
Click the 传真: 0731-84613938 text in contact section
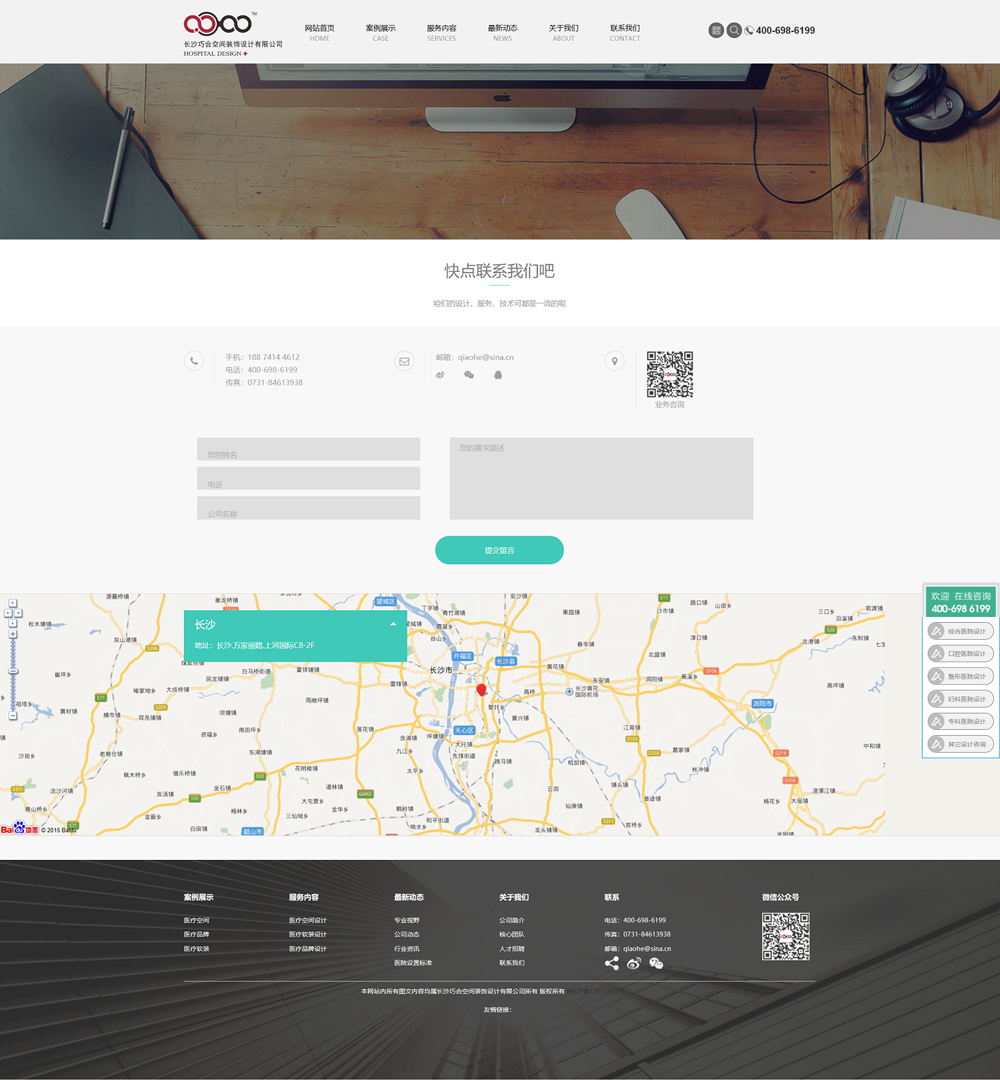pos(264,382)
